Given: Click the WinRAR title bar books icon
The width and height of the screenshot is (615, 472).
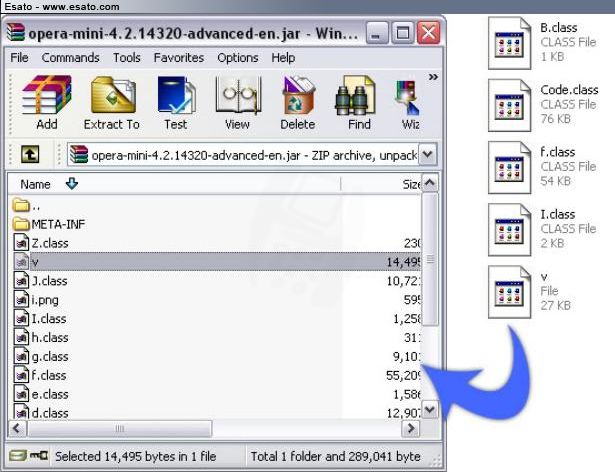Looking at the screenshot, I should pyautogui.click(x=16, y=33).
